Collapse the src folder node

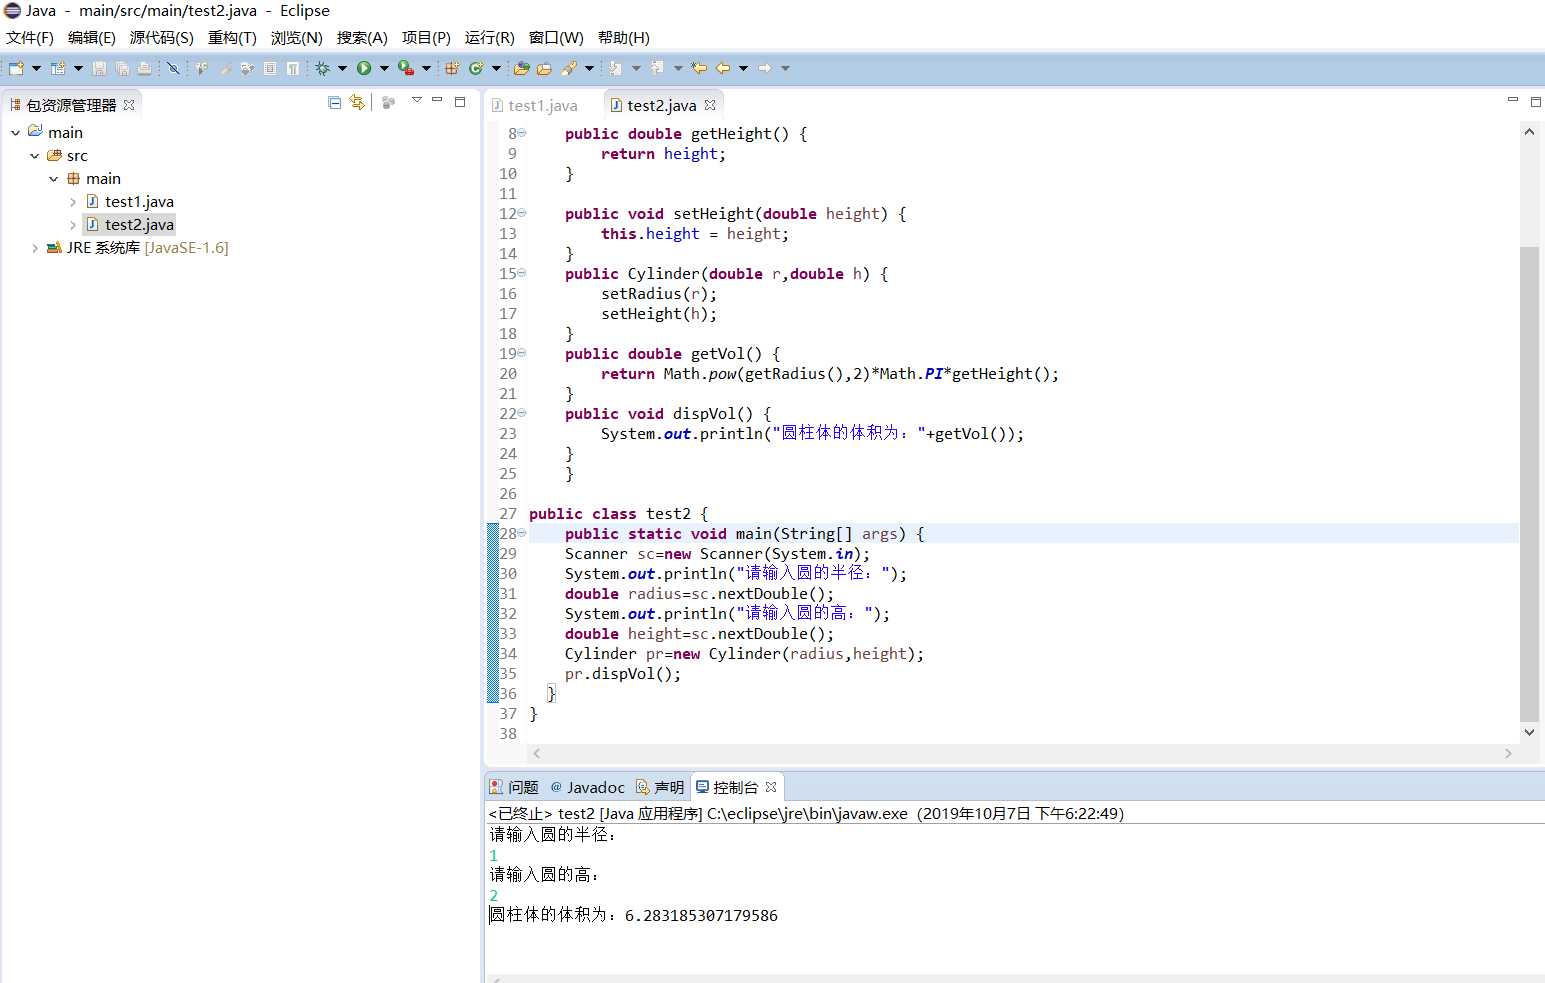(x=34, y=155)
